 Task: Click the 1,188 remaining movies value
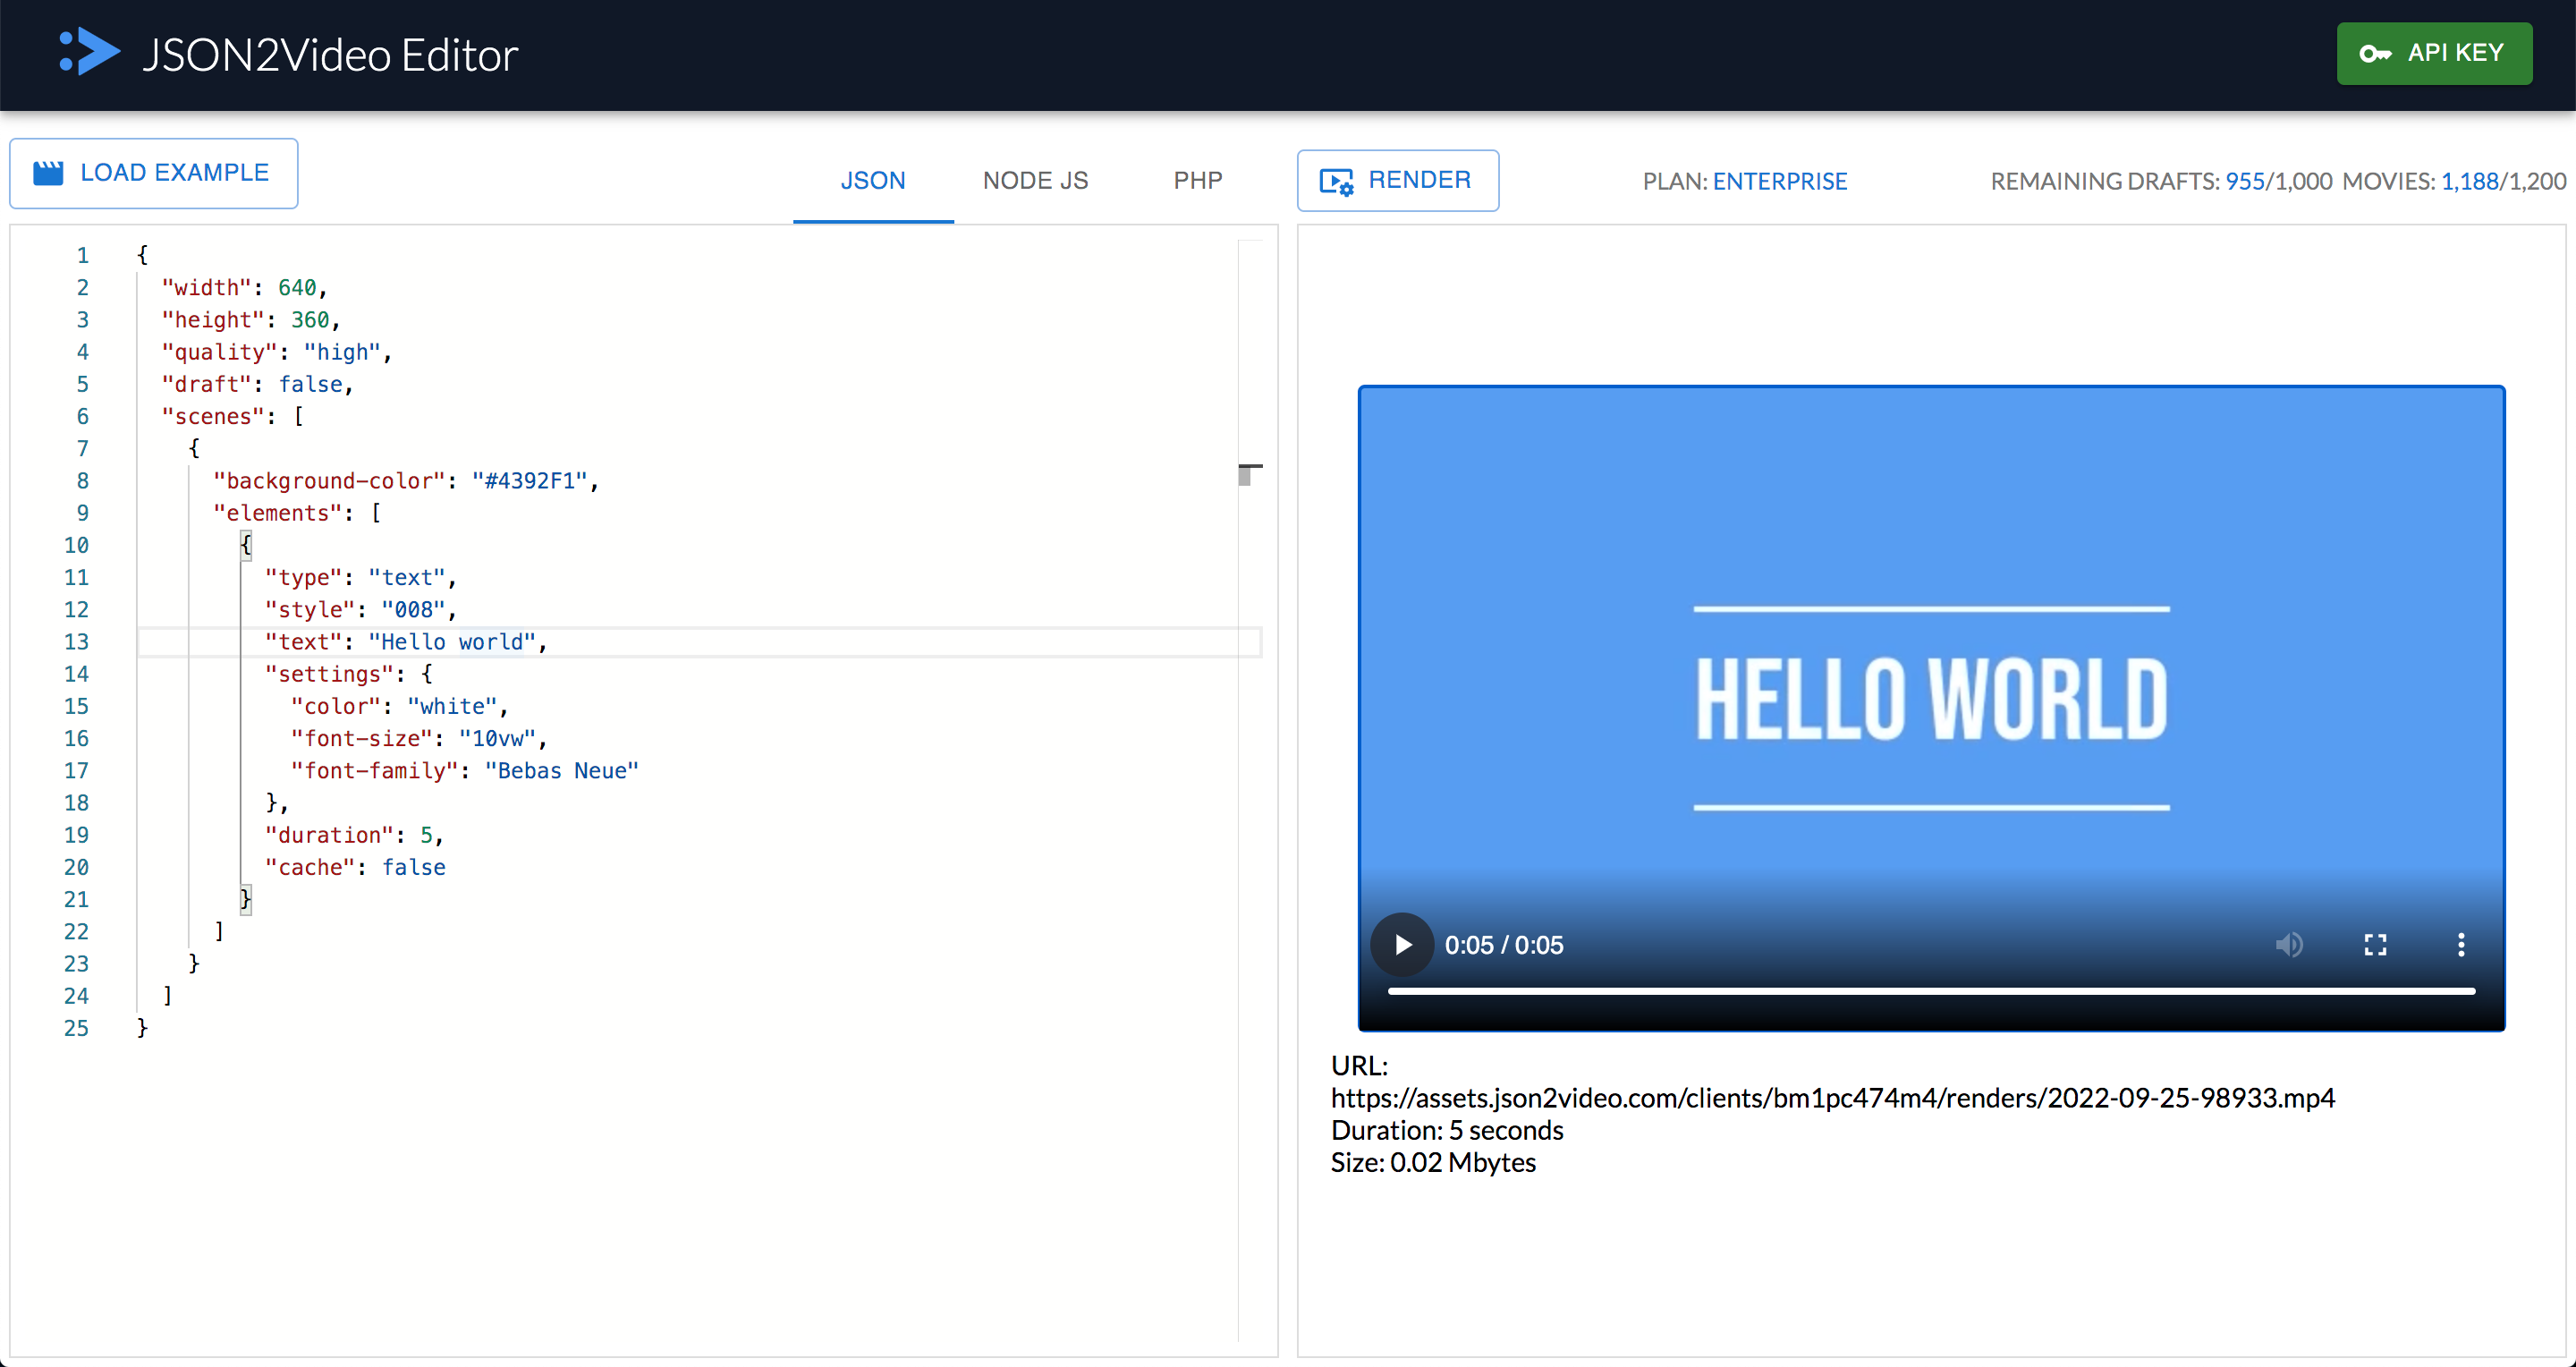2470,181
